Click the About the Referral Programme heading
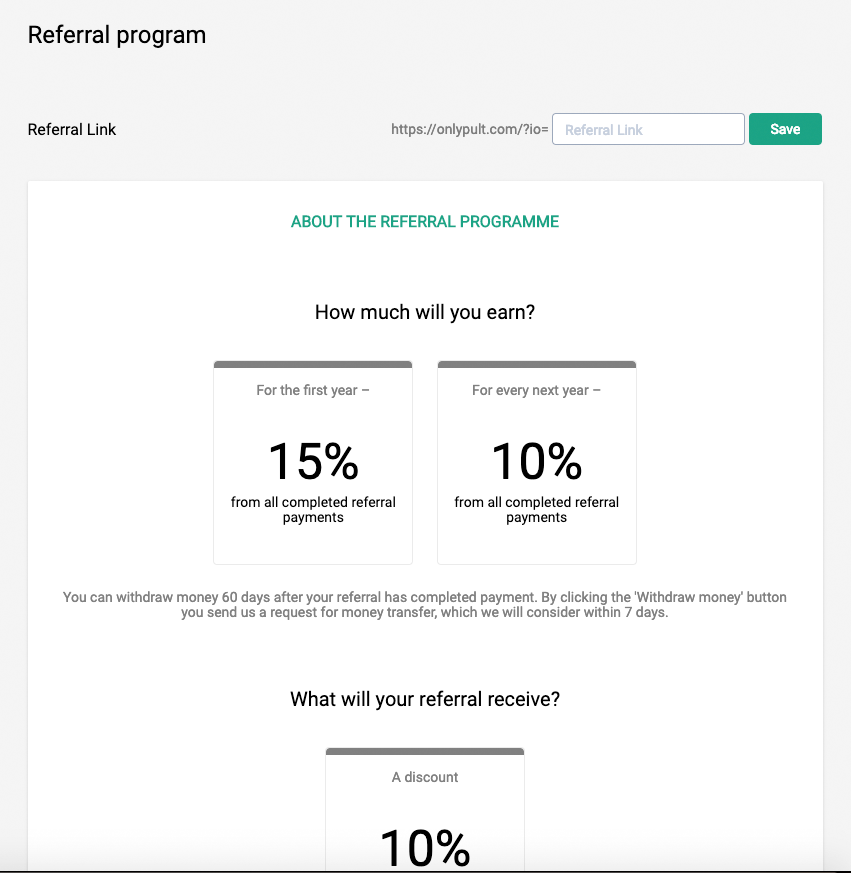This screenshot has height=873, width=851. 425,222
